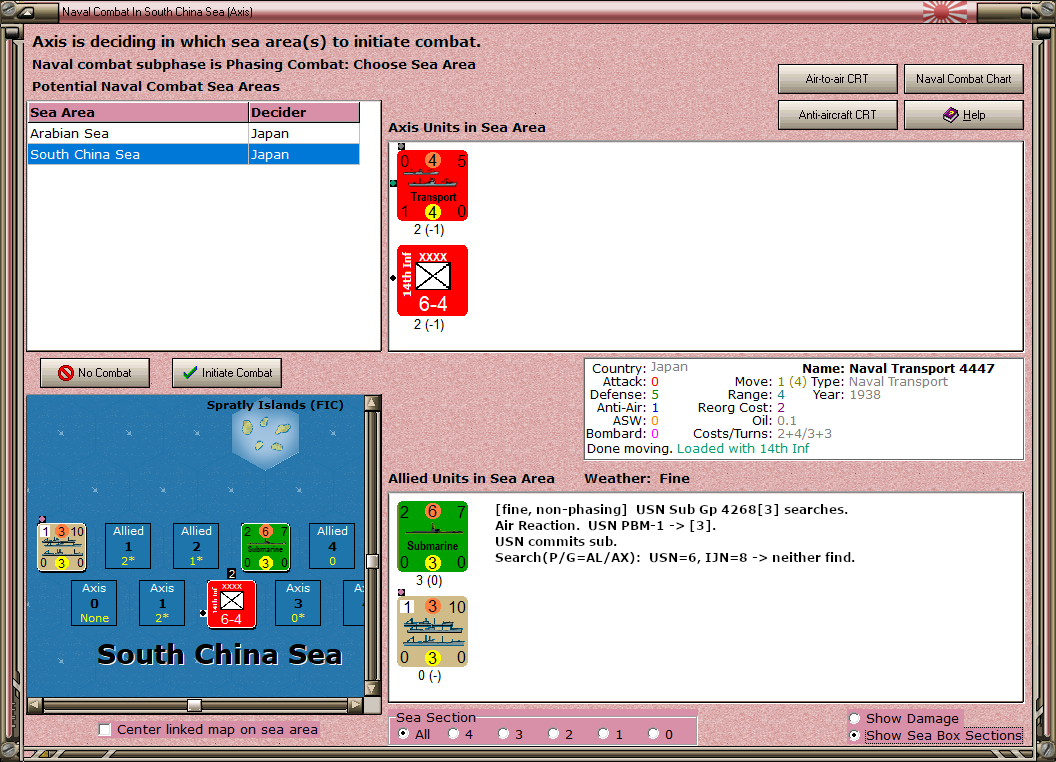1056x762 pixels.
Task: Click the Decider column header
Action: pyautogui.click(x=304, y=113)
